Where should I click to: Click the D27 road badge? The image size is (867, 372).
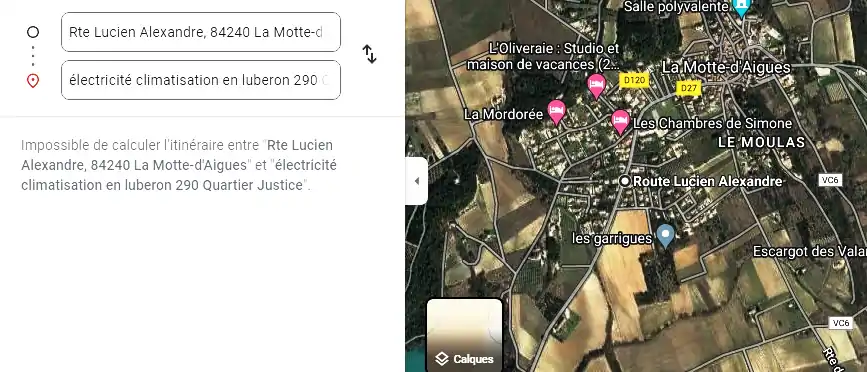click(689, 88)
